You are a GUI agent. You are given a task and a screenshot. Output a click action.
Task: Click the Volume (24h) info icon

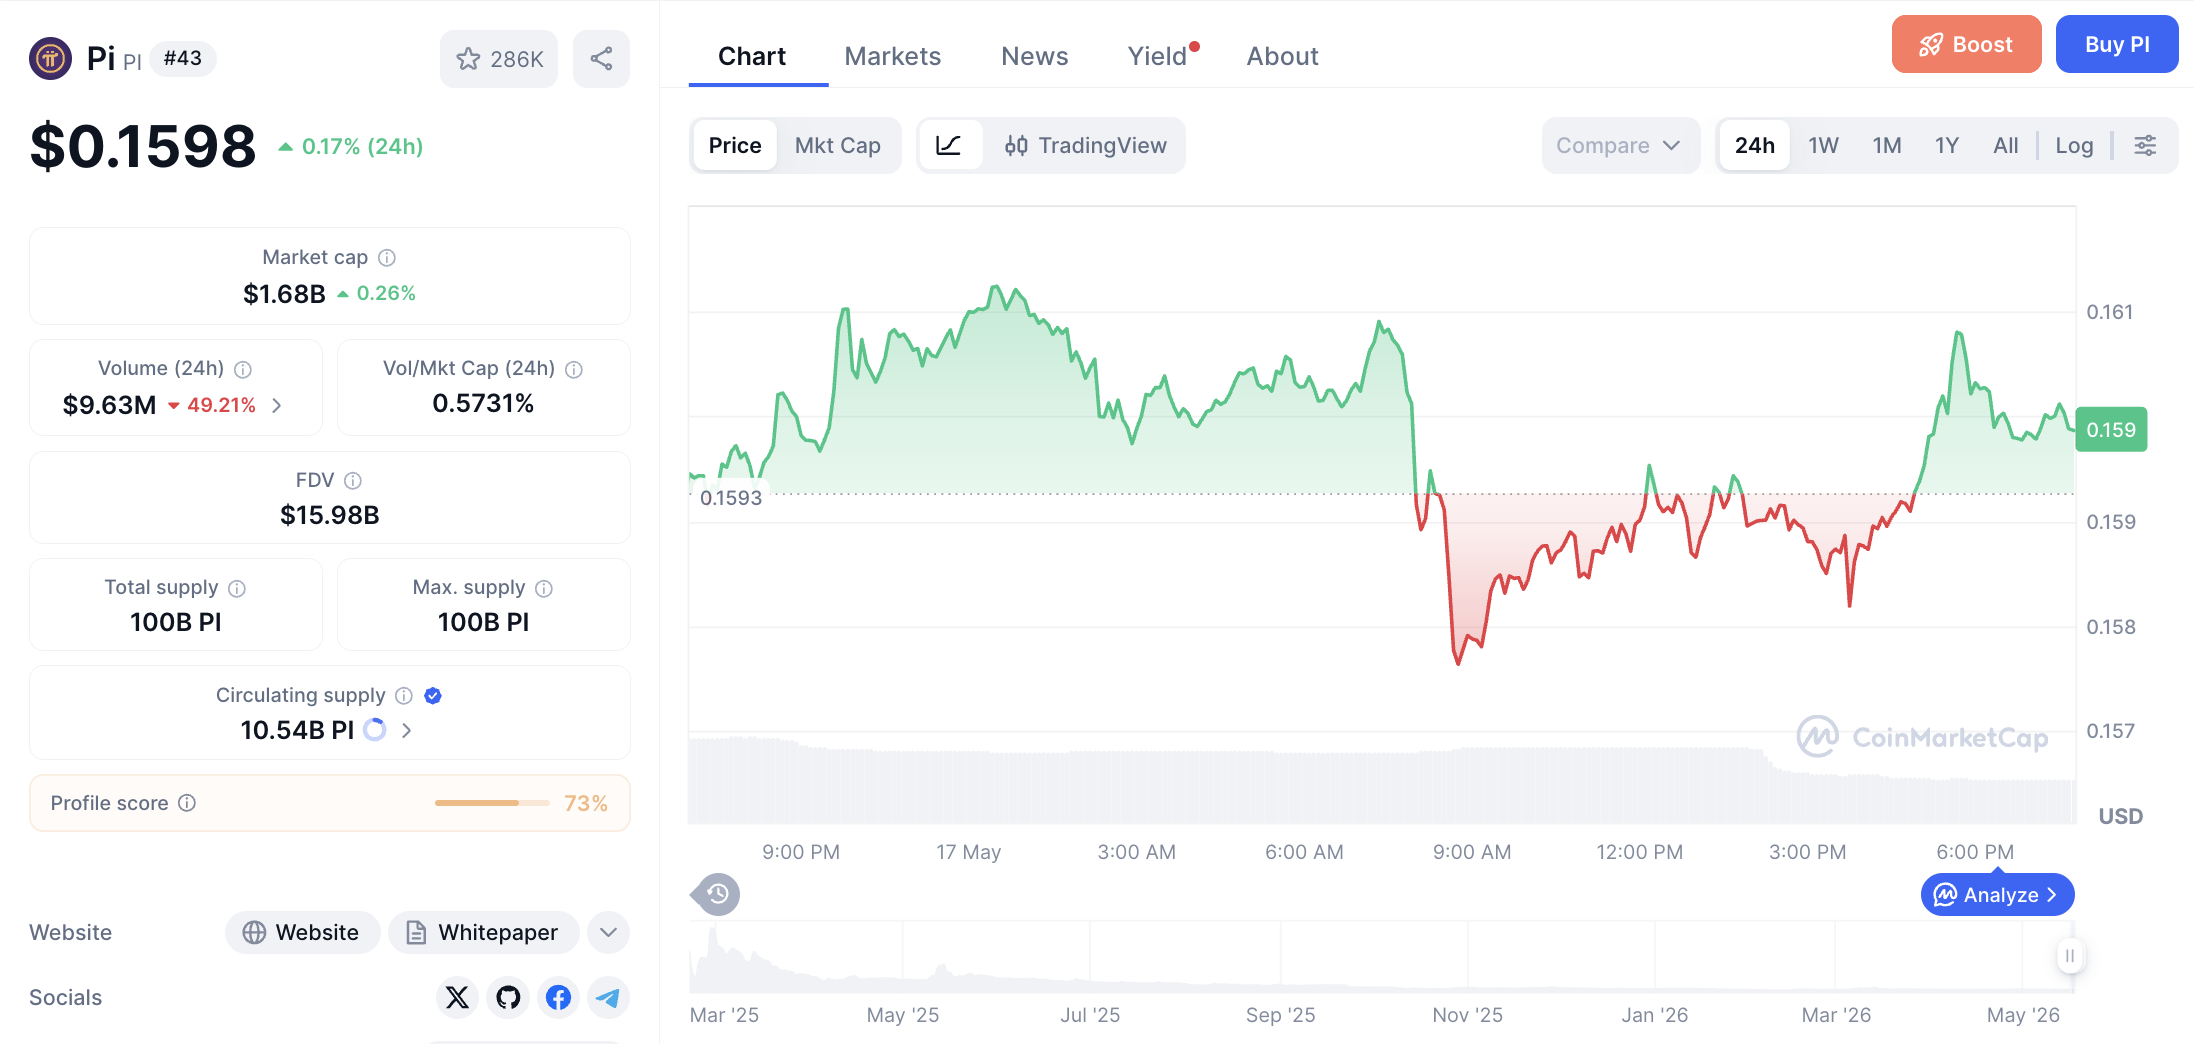pyautogui.click(x=243, y=369)
